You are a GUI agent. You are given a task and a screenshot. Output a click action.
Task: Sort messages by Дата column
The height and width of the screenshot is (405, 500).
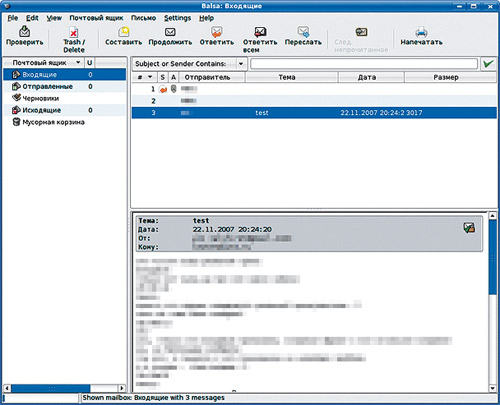point(371,77)
